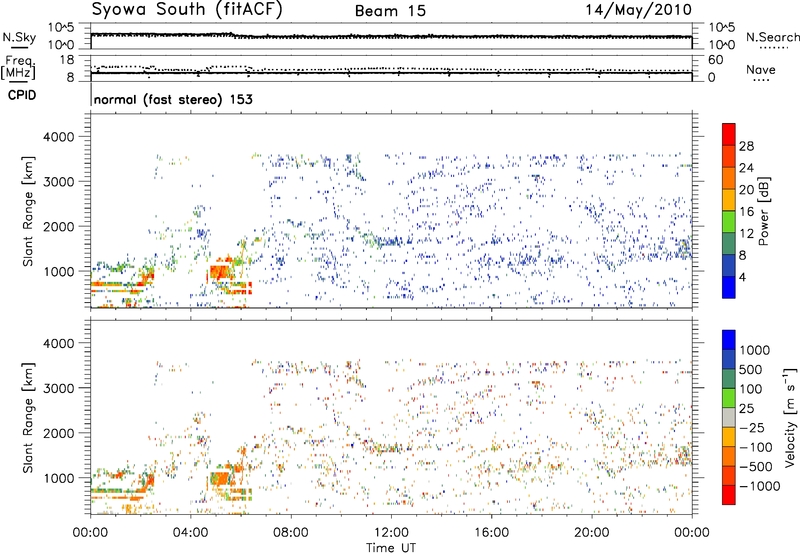The height and width of the screenshot is (554, 800).
Task: Click '3000' tick on power panel axis
Action: (59, 182)
